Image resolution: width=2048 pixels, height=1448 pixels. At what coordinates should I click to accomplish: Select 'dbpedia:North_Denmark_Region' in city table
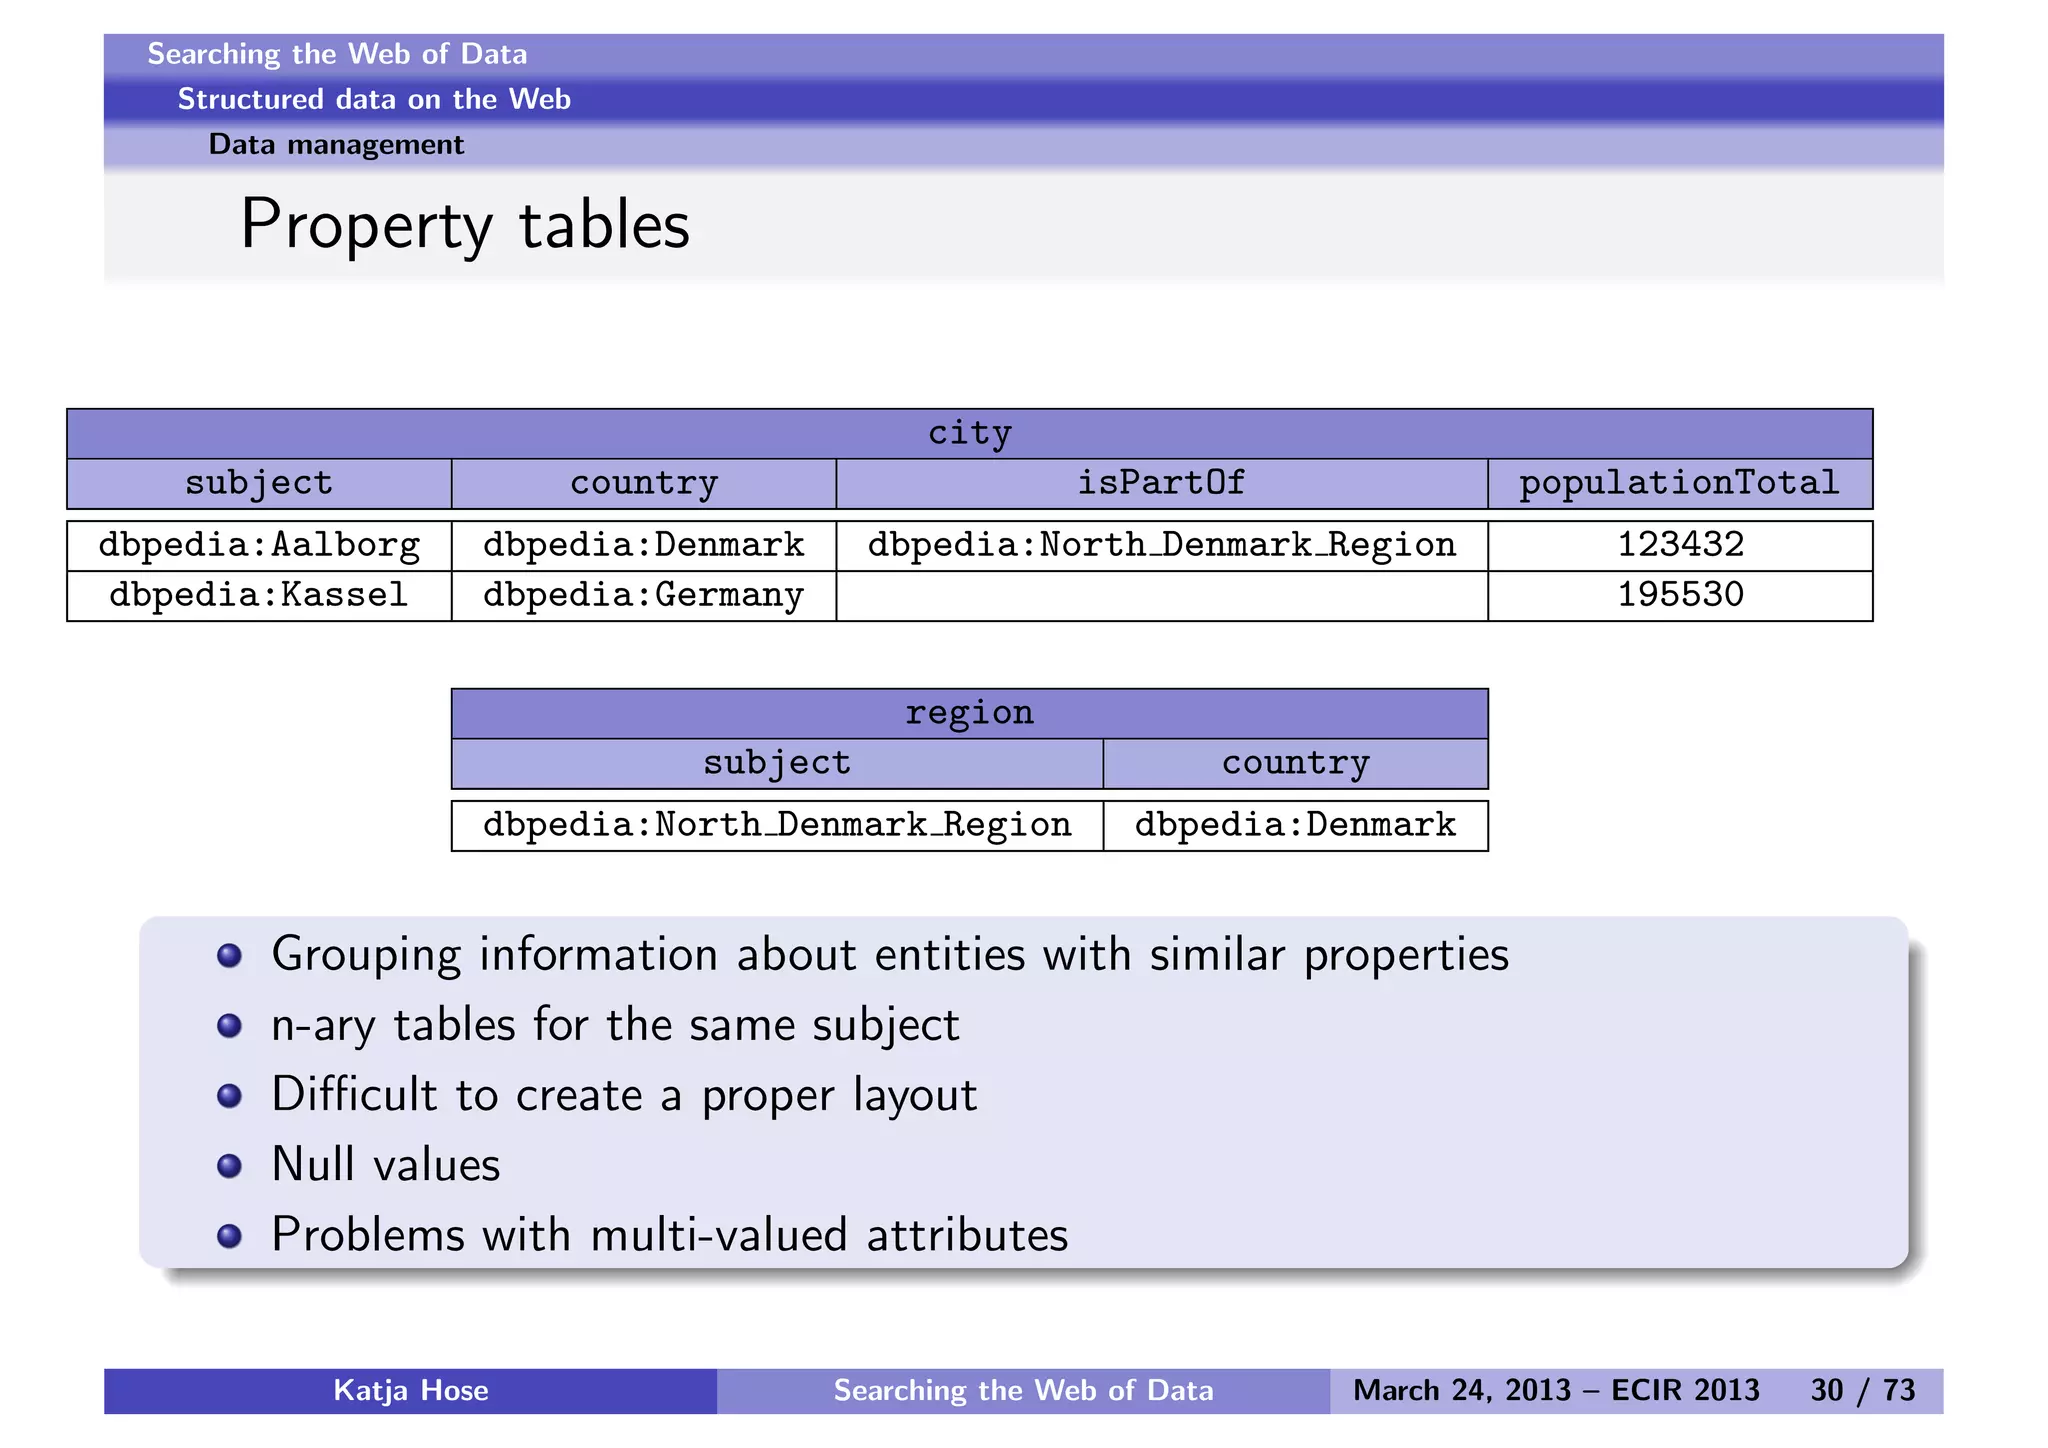(x=1162, y=546)
